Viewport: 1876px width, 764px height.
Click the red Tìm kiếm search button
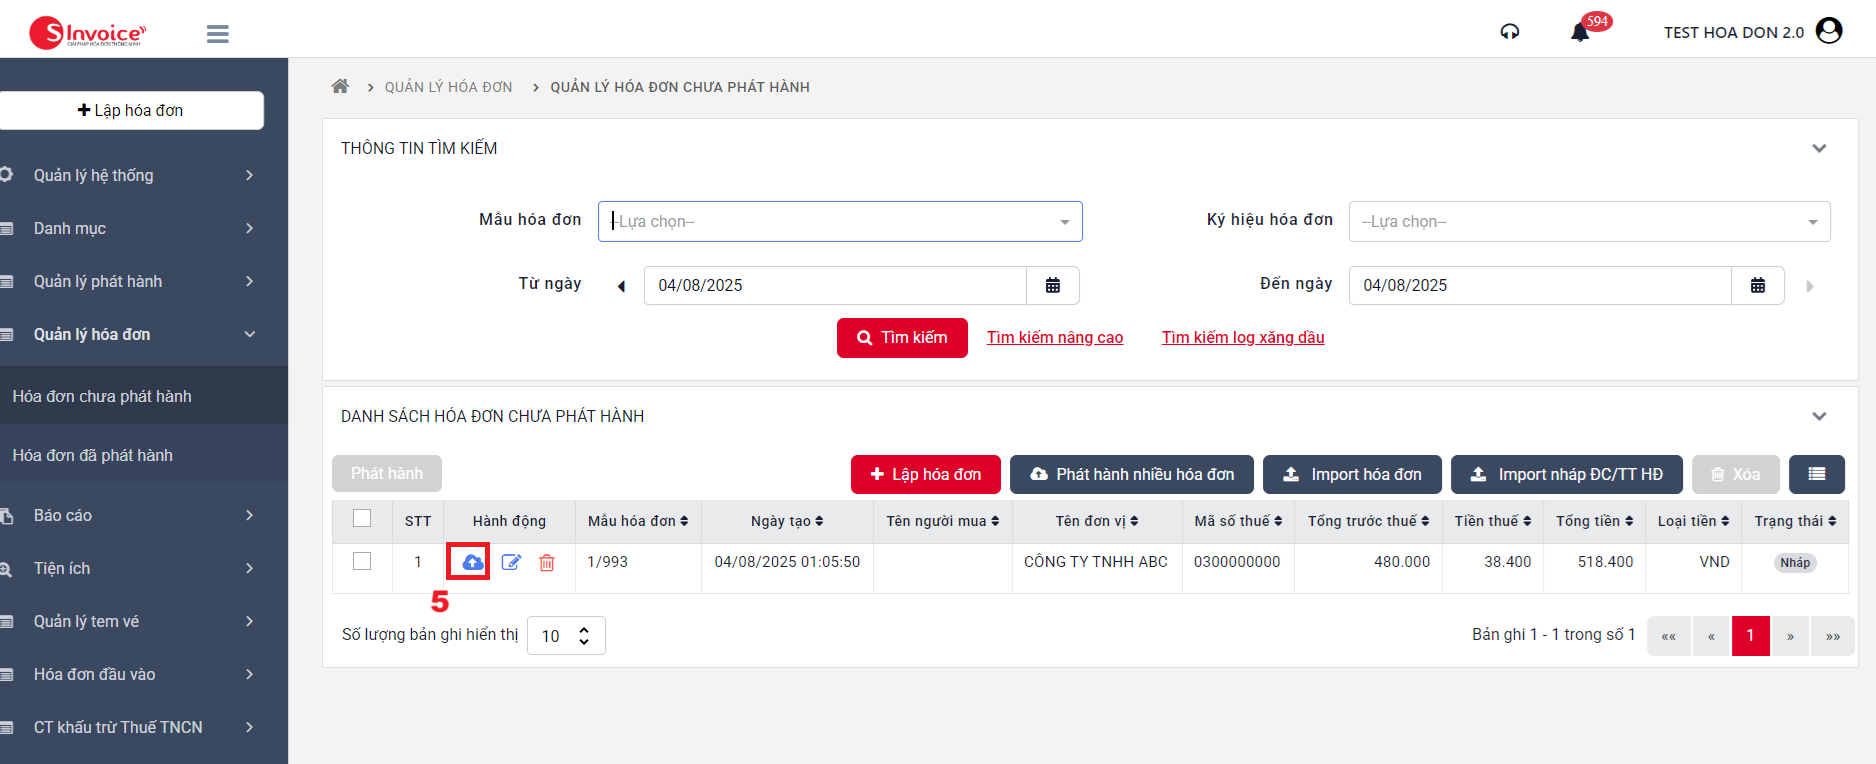tap(902, 338)
